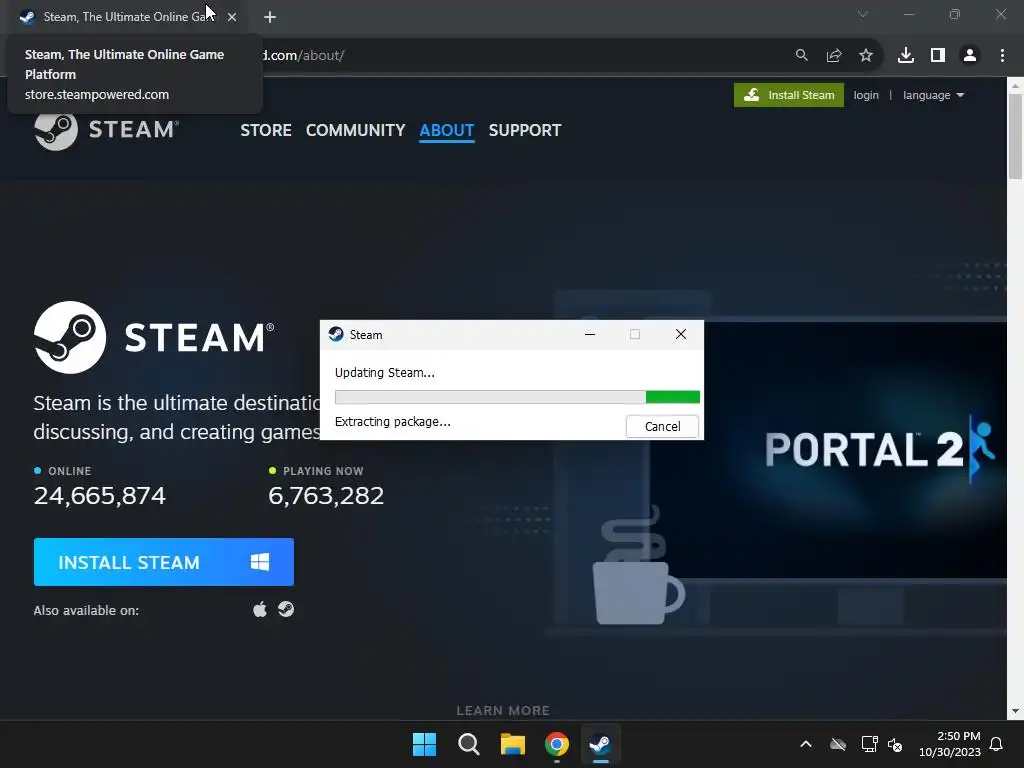Click the SteamOS download icon
This screenshot has height=768, width=1024.
pos(286,609)
